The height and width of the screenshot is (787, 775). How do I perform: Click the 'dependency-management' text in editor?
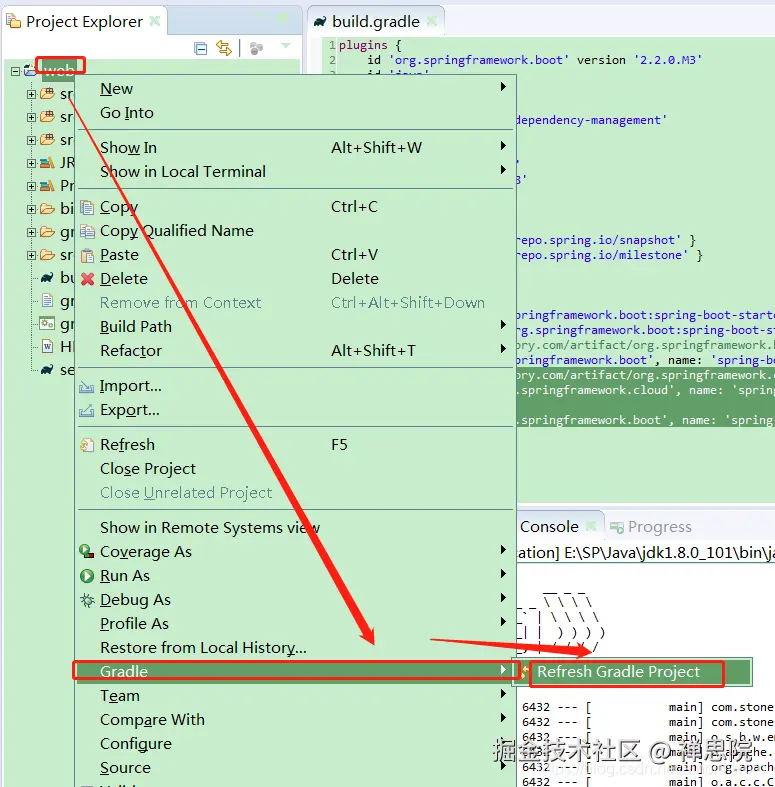pyautogui.click(x=591, y=120)
